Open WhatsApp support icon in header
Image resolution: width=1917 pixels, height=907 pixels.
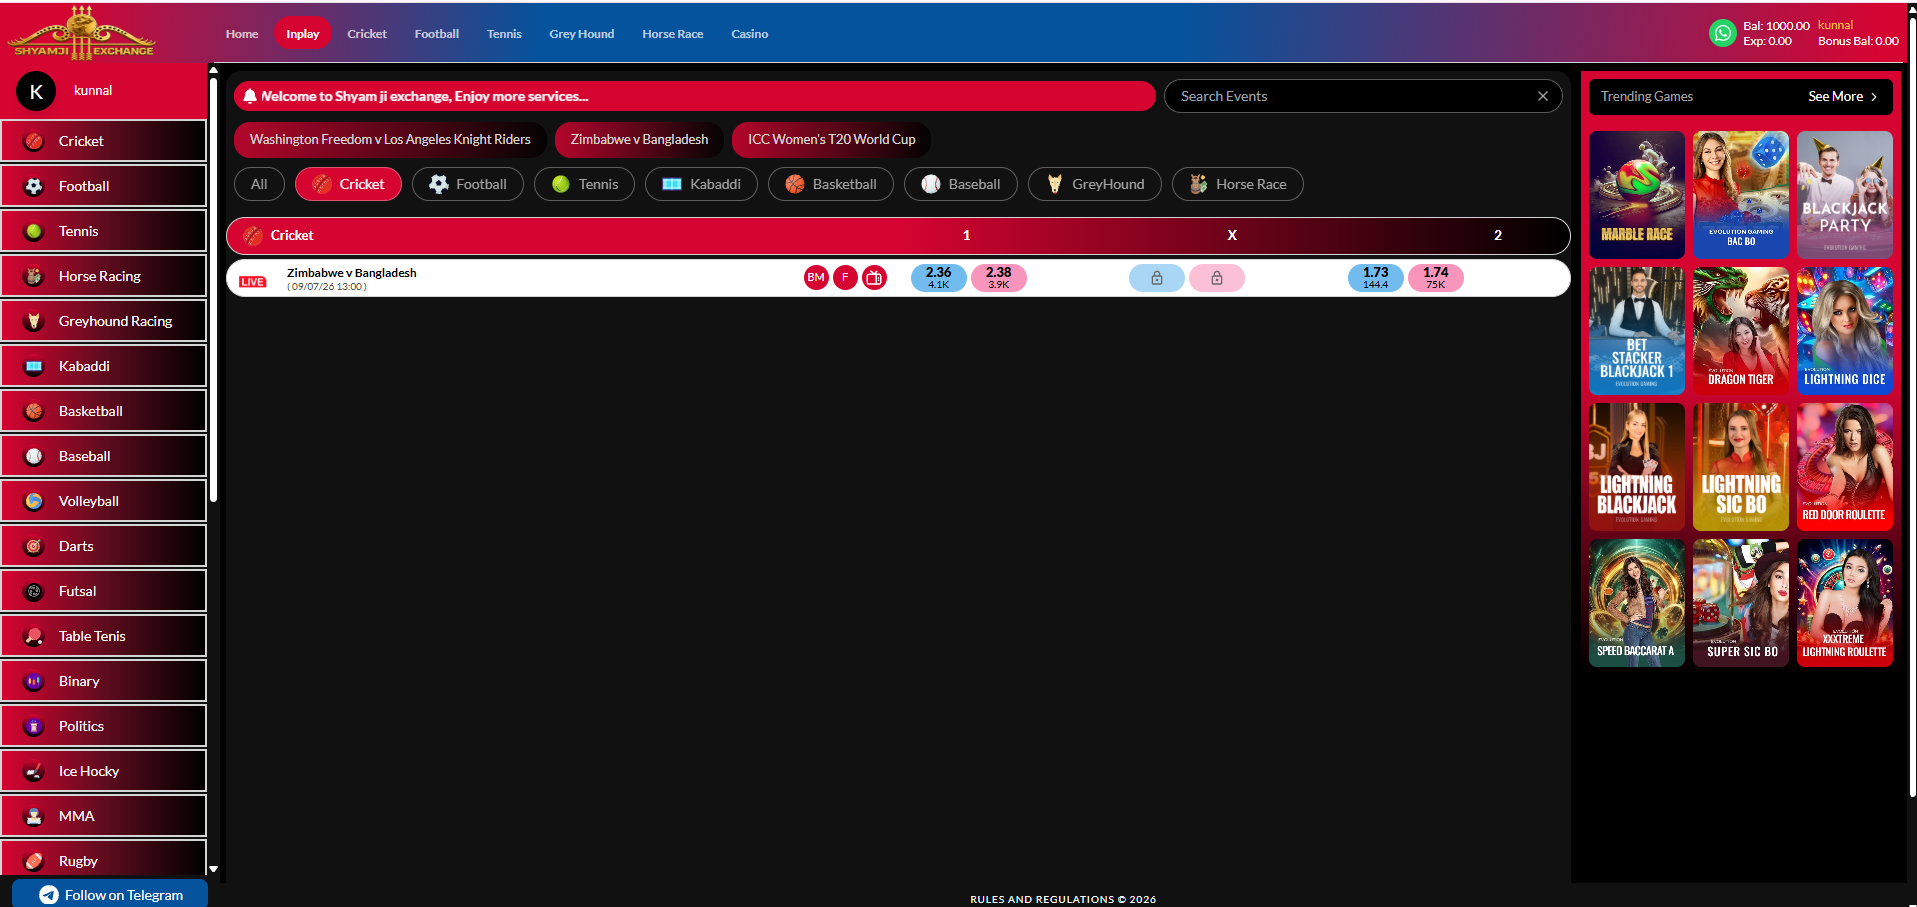click(1722, 33)
